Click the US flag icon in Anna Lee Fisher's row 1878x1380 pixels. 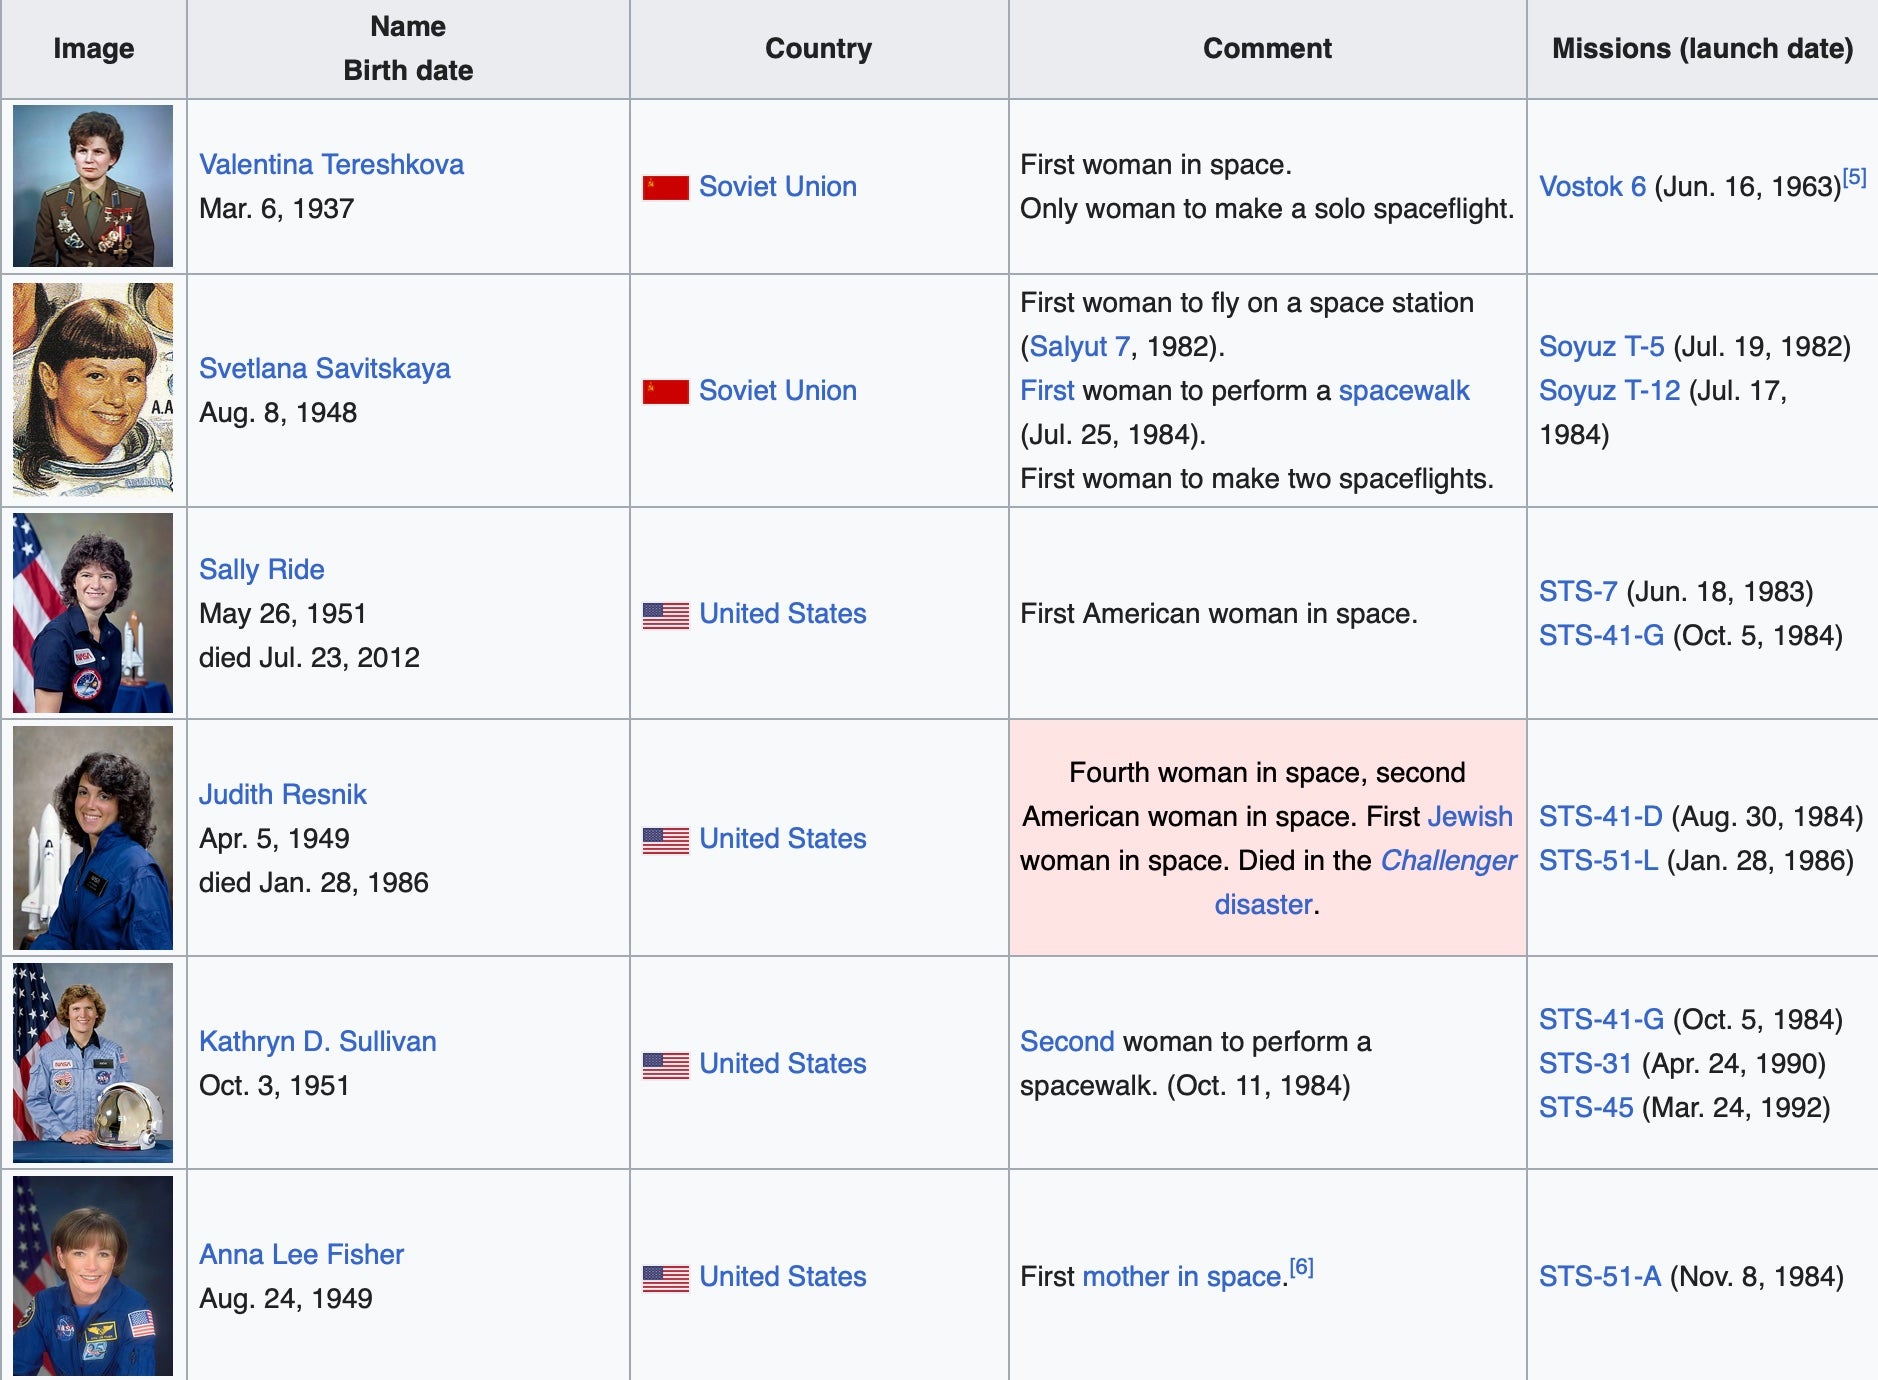coord(665,1278)
